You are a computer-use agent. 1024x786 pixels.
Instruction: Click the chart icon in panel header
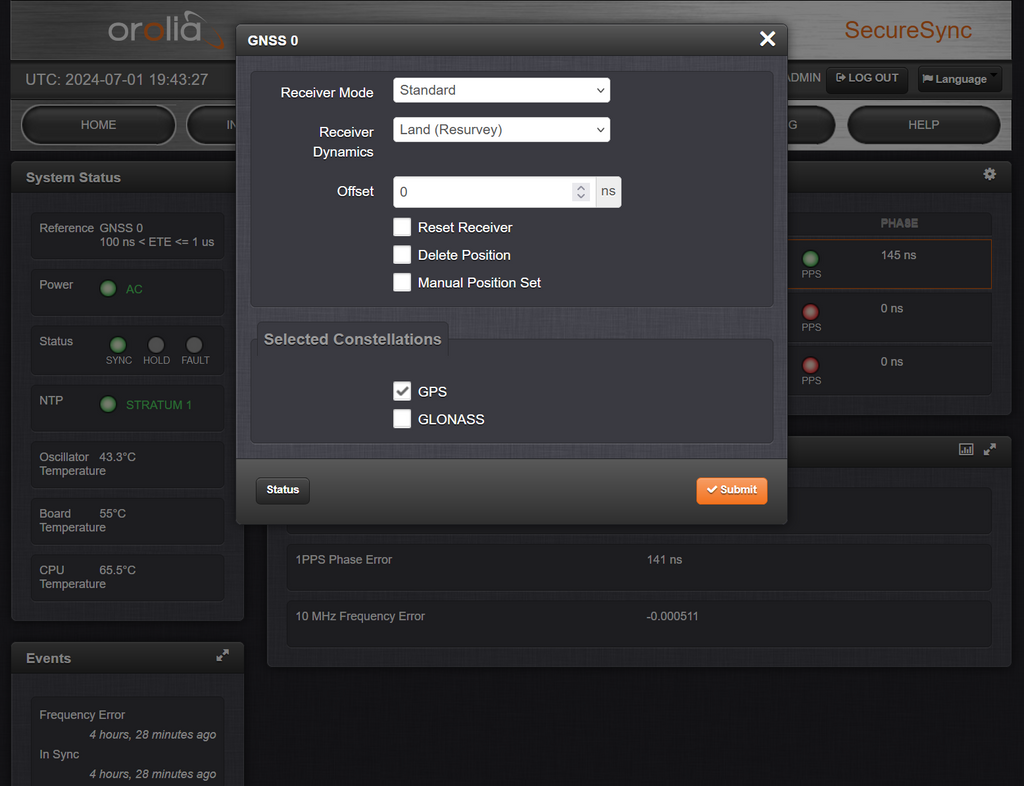pyautogui.click(x=966, y=449)
